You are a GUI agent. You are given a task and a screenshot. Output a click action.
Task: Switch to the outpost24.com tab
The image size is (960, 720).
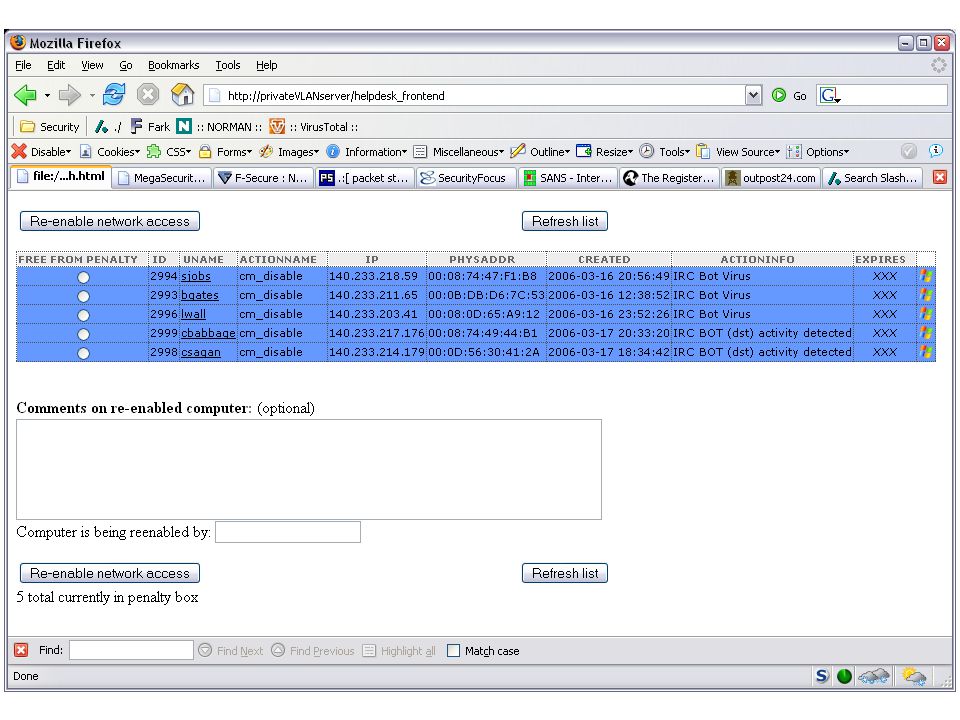[x=770, y=178]
